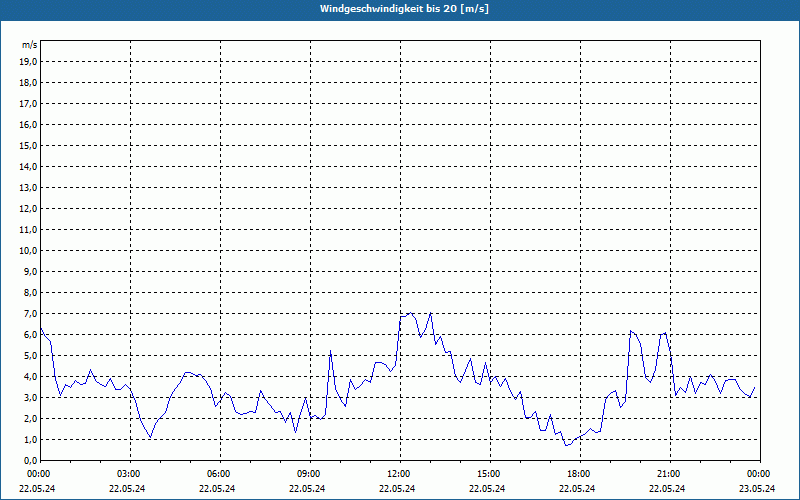Pick the '2,0' y-axis label
The image size is (800, 500).
[31, 418]
